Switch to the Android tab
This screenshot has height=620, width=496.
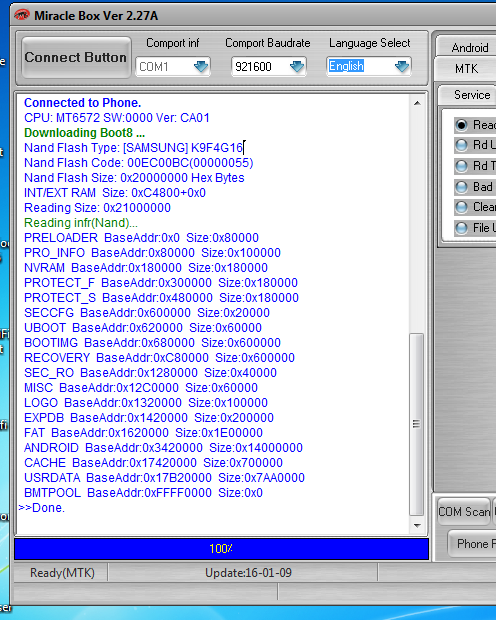point(469,47)
